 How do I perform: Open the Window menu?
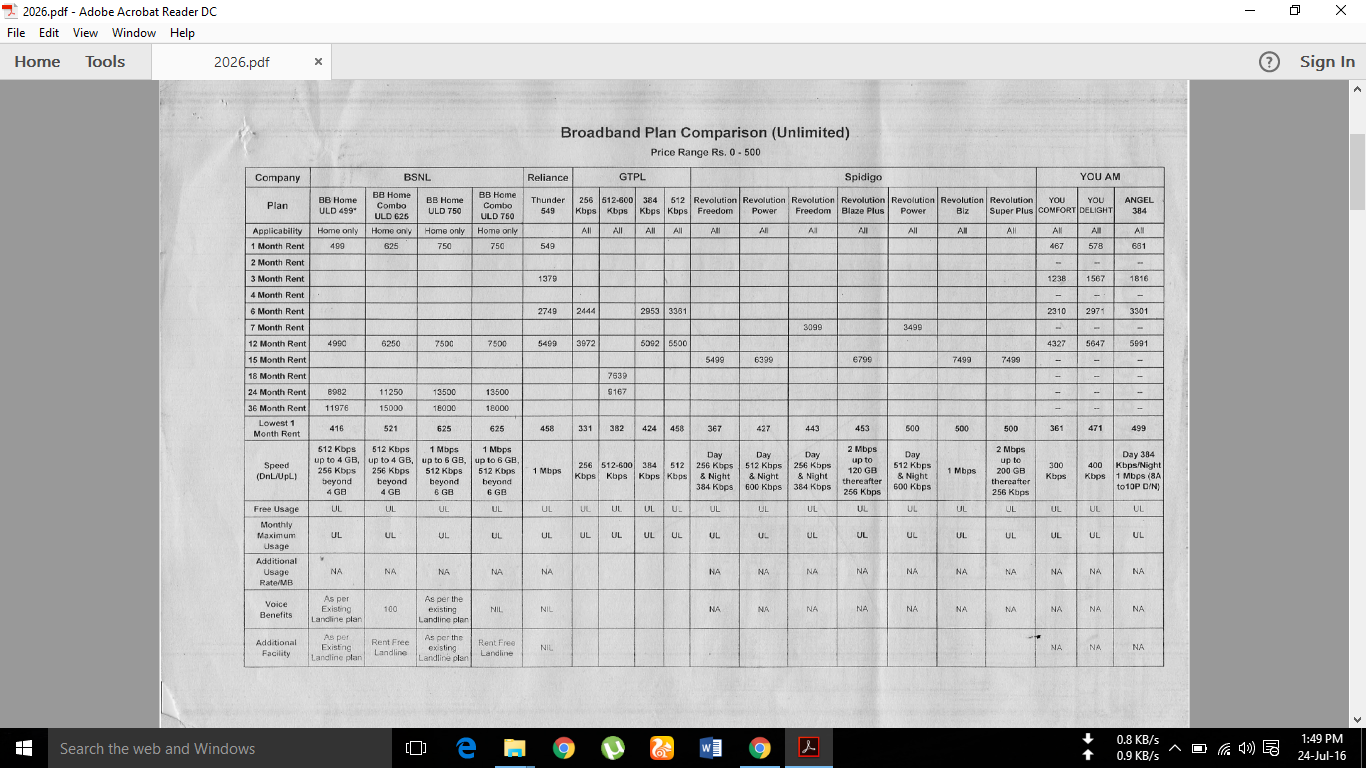(x=134, y=33)
